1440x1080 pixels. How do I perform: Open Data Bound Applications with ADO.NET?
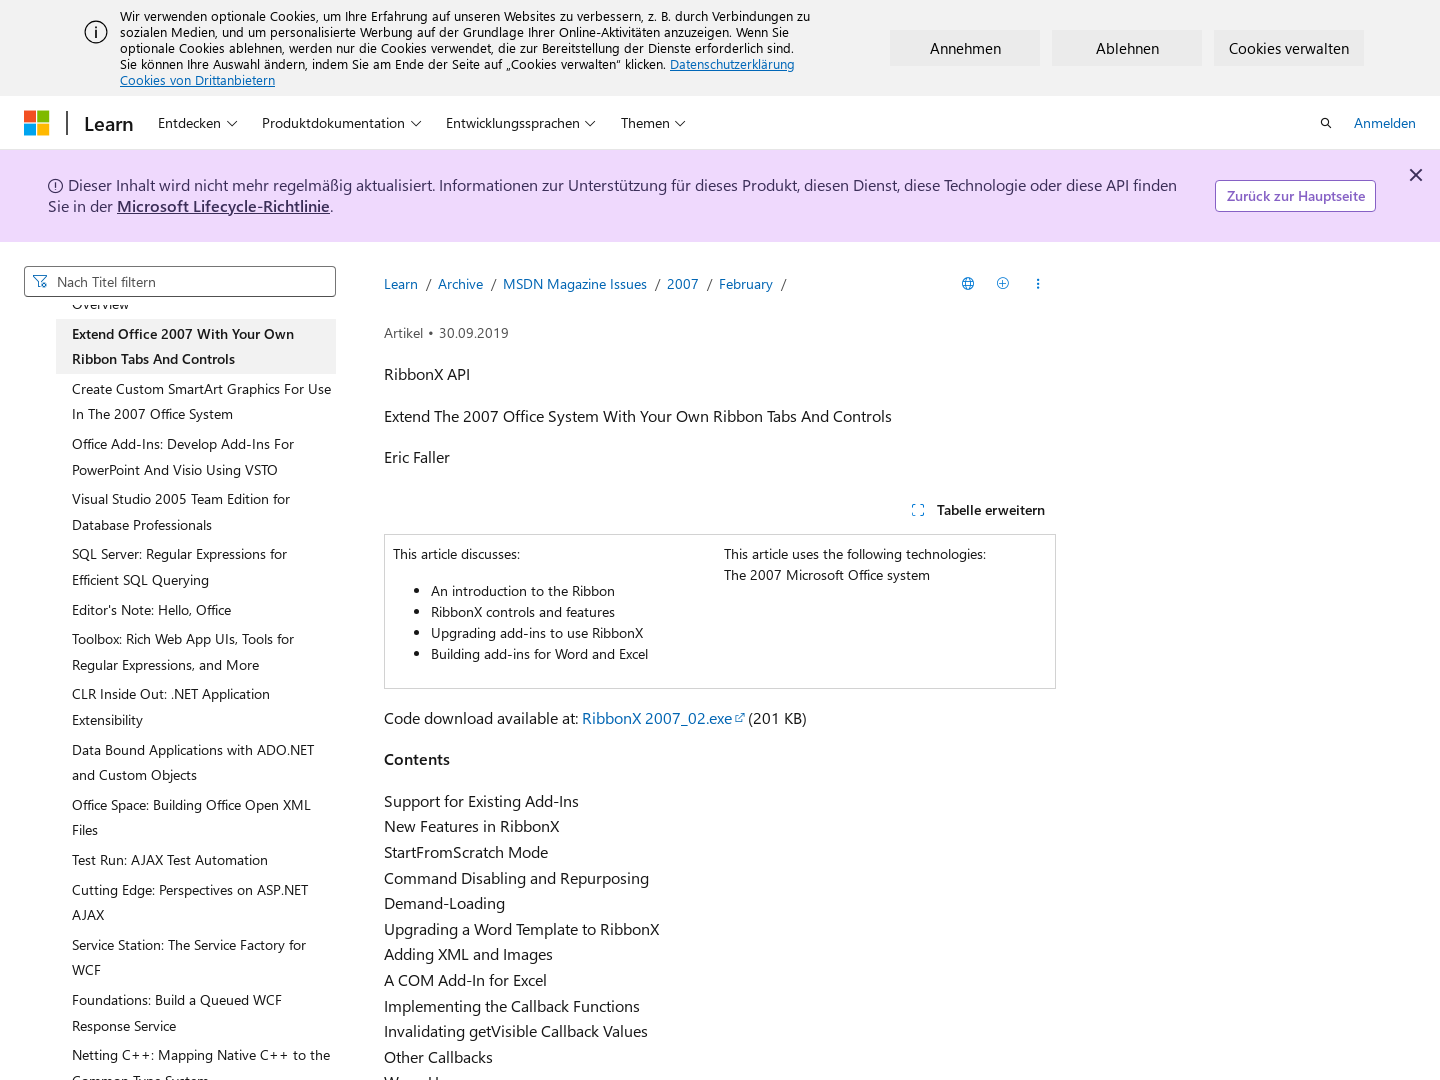pyautogui.click(x=196, y=762)
